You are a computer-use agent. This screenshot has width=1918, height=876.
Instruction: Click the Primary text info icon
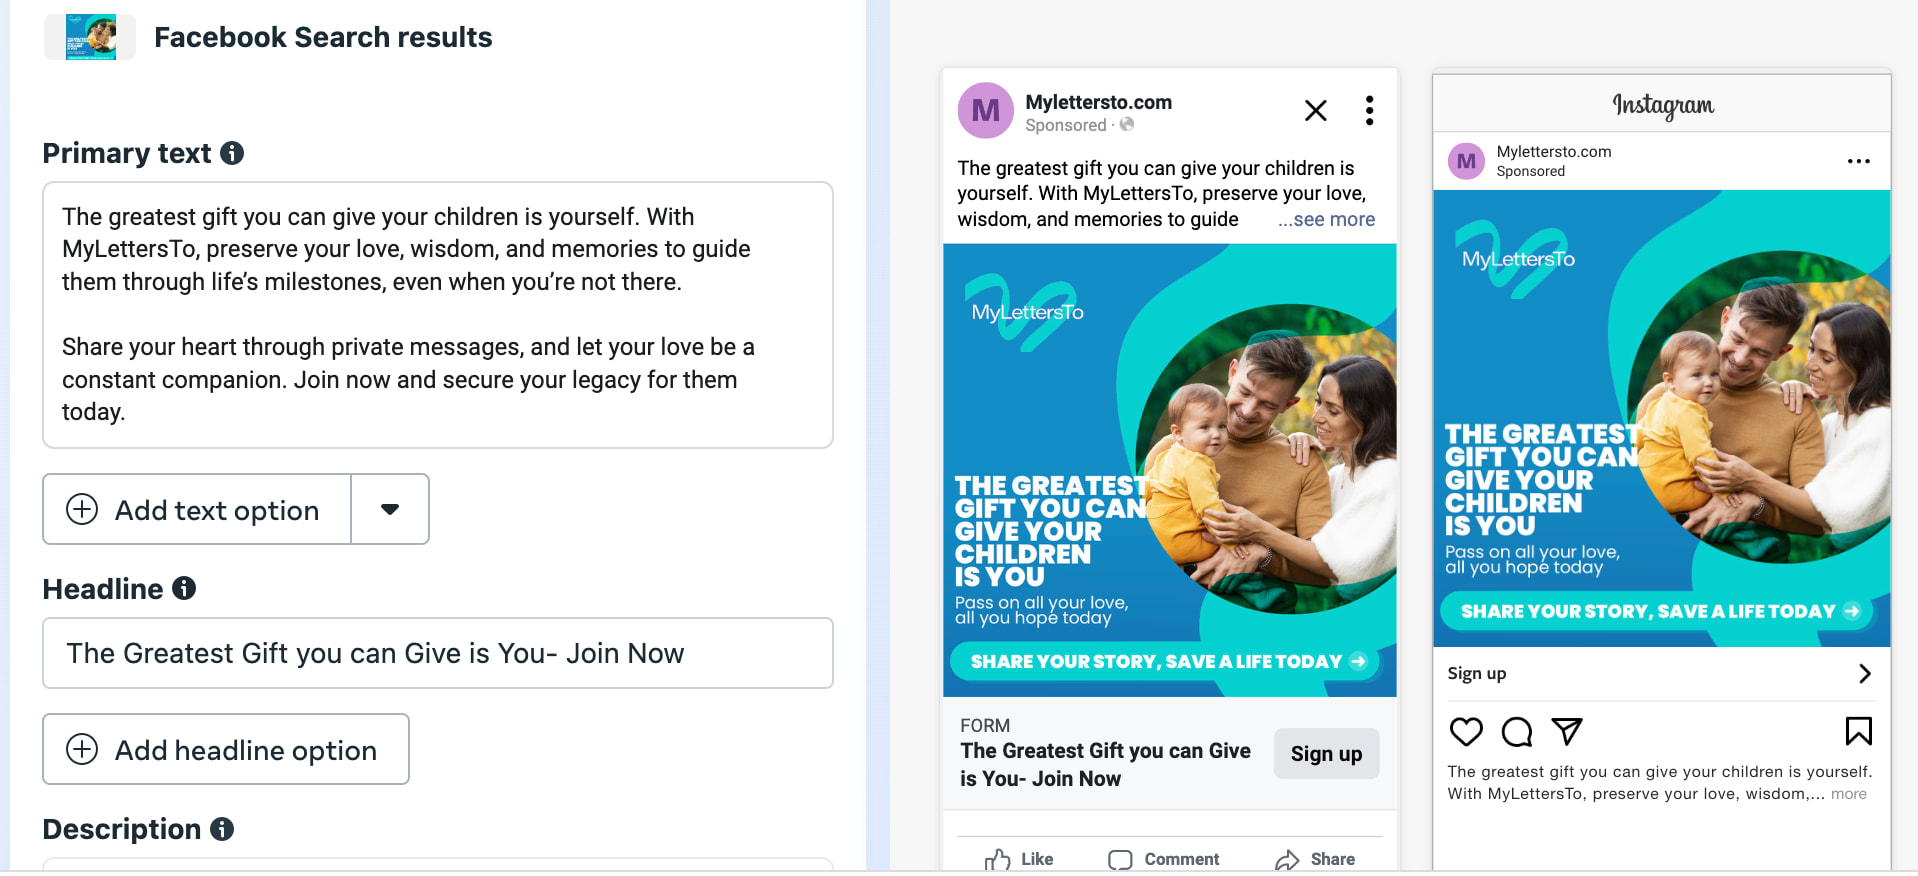(x=232, y=153)
